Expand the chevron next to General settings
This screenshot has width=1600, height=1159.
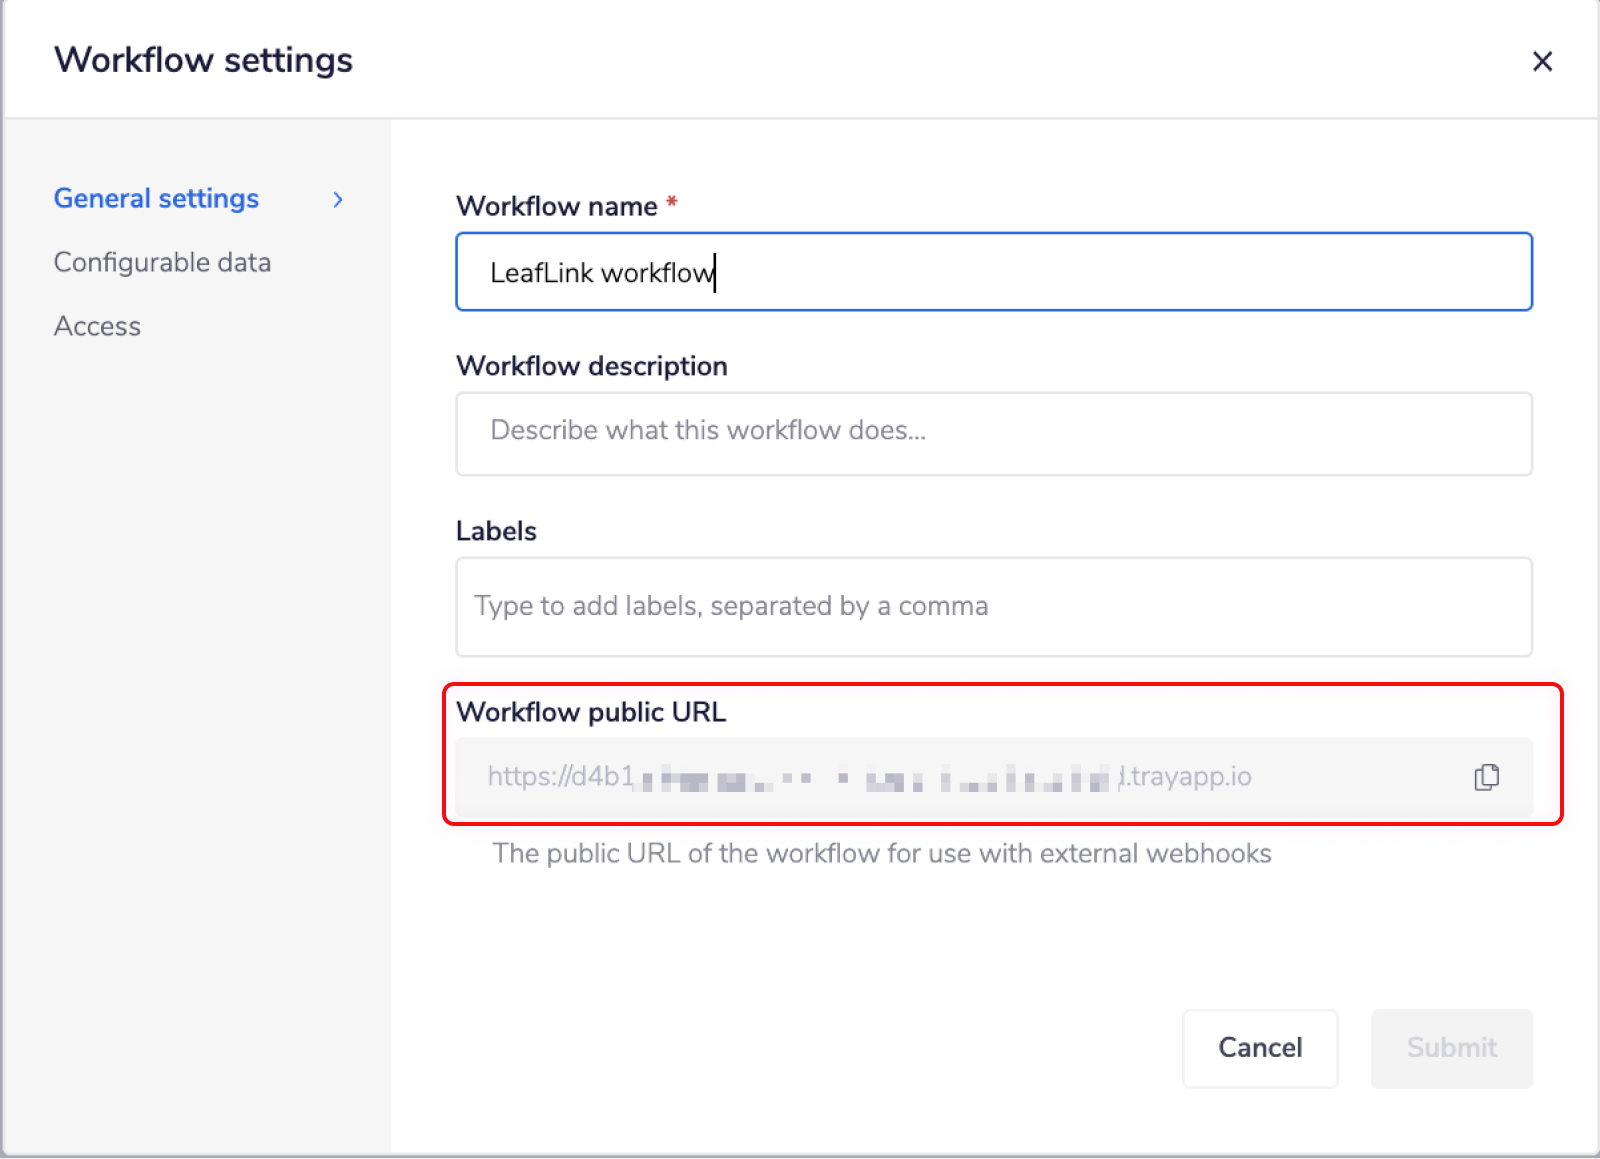338,199
